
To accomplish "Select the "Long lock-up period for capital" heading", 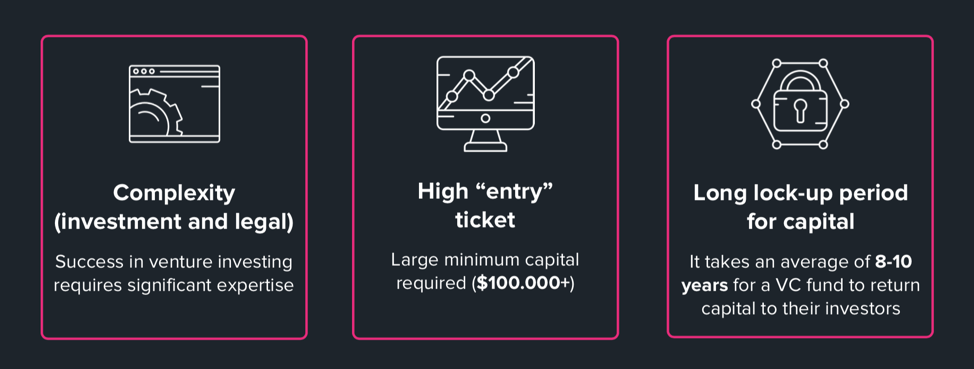I will pyautogui.click(x=800, y=207).
